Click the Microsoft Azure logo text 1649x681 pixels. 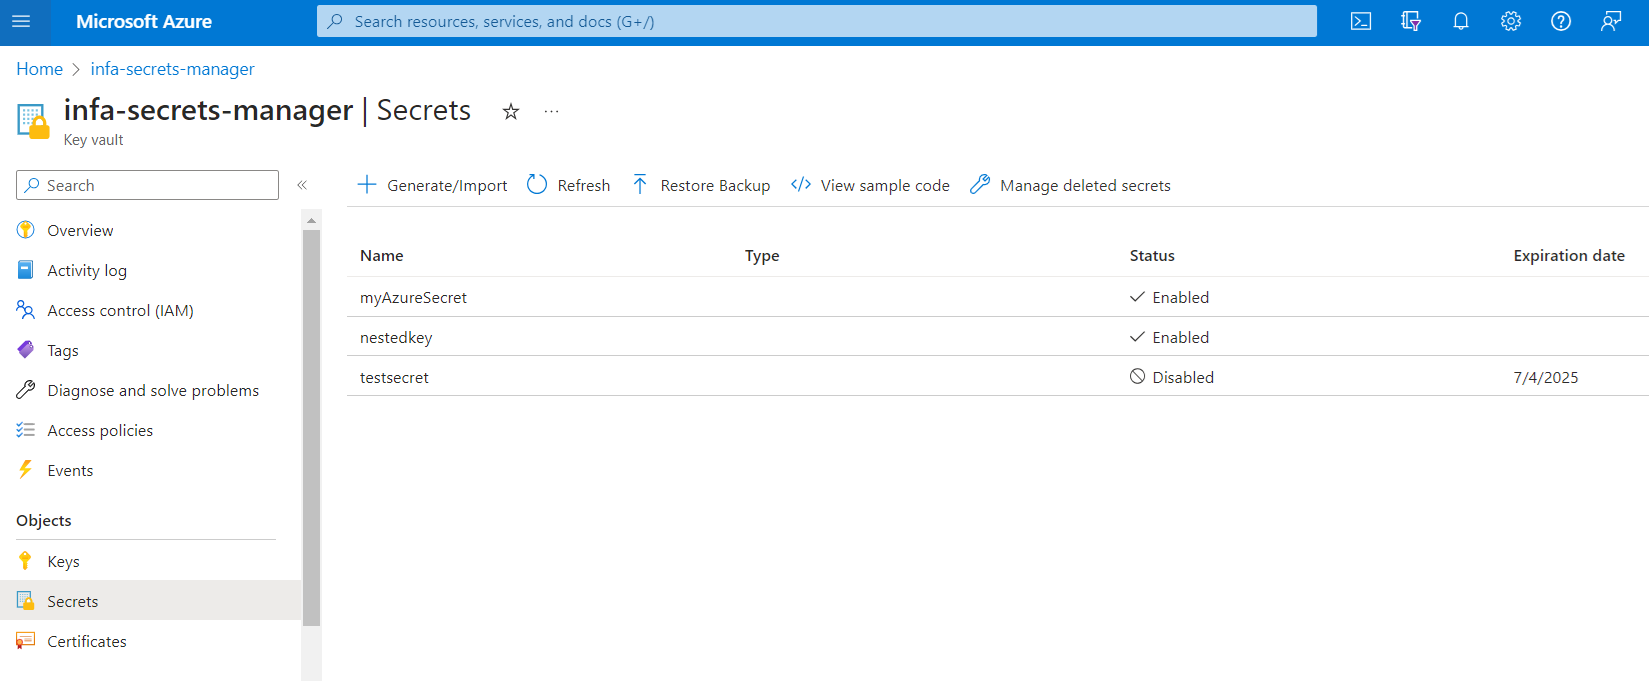(x=144, y=21)
